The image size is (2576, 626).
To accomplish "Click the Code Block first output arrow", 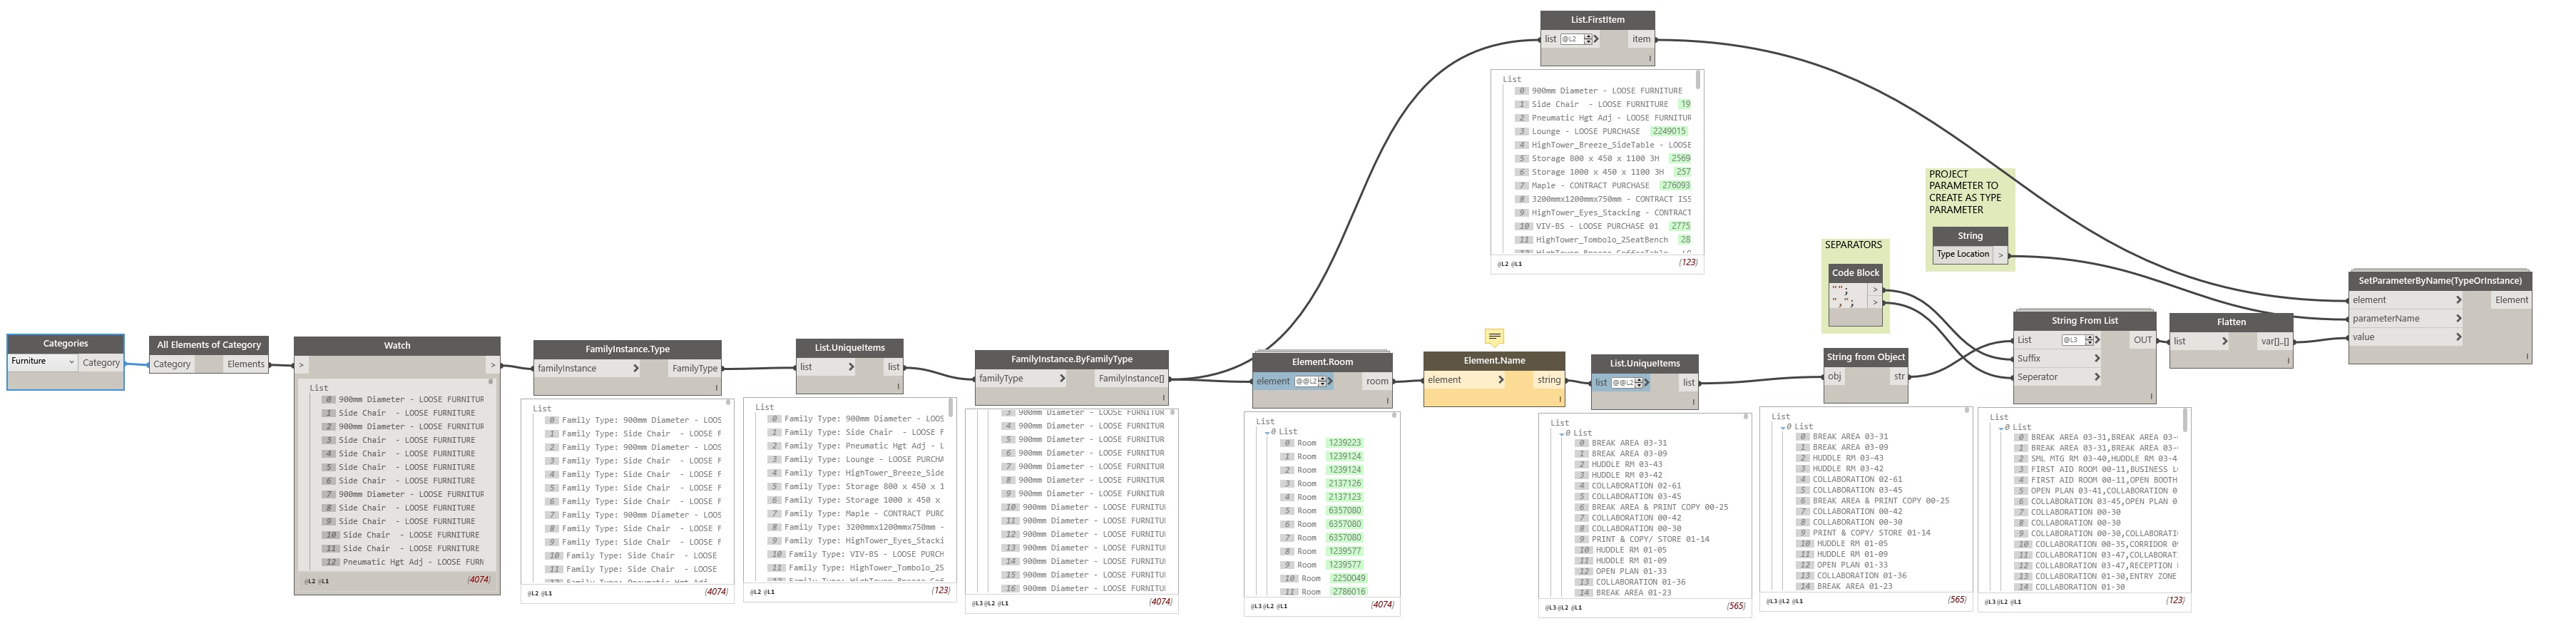I will coord(1875,290).
